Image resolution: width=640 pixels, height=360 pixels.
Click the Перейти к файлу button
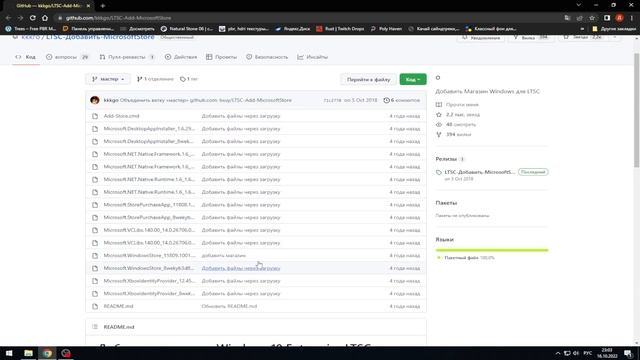369,79
